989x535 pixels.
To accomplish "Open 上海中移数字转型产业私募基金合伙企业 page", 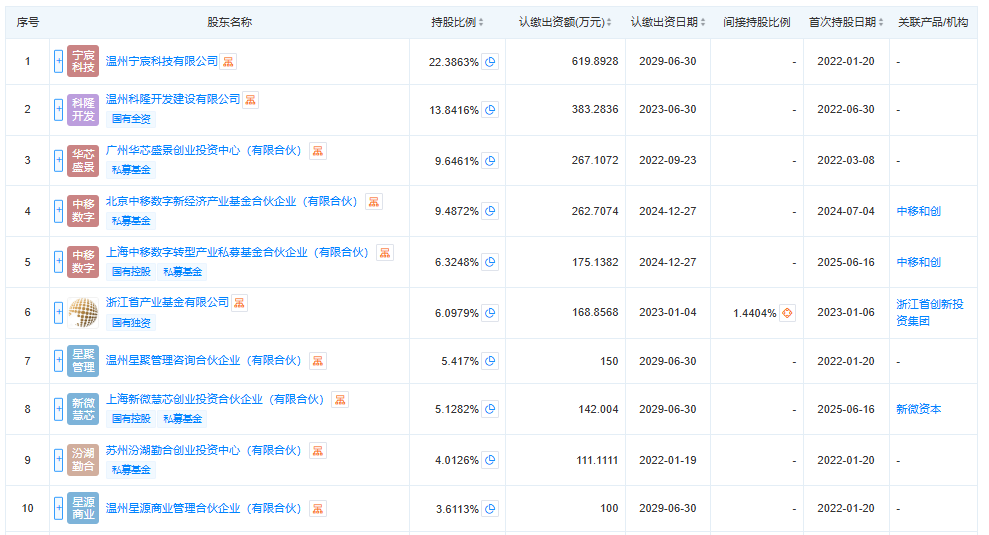I will 237,252.
